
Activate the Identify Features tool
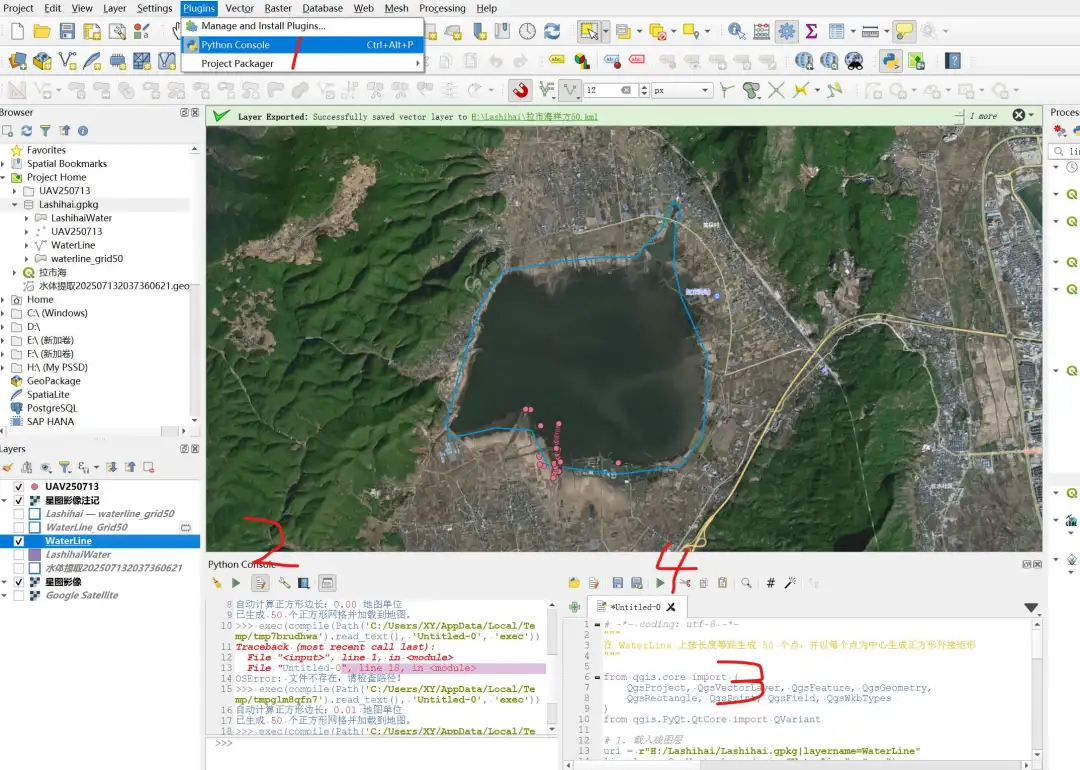736,31
